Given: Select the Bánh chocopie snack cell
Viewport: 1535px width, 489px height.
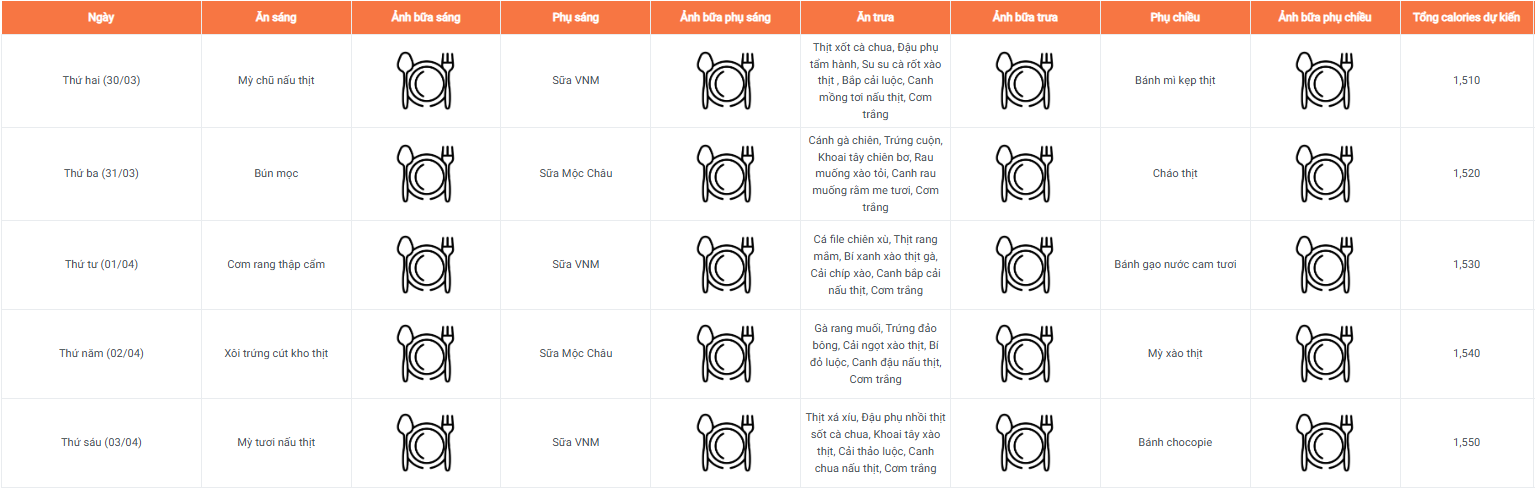Looking at the screenshot, I should coord(1175,443).
